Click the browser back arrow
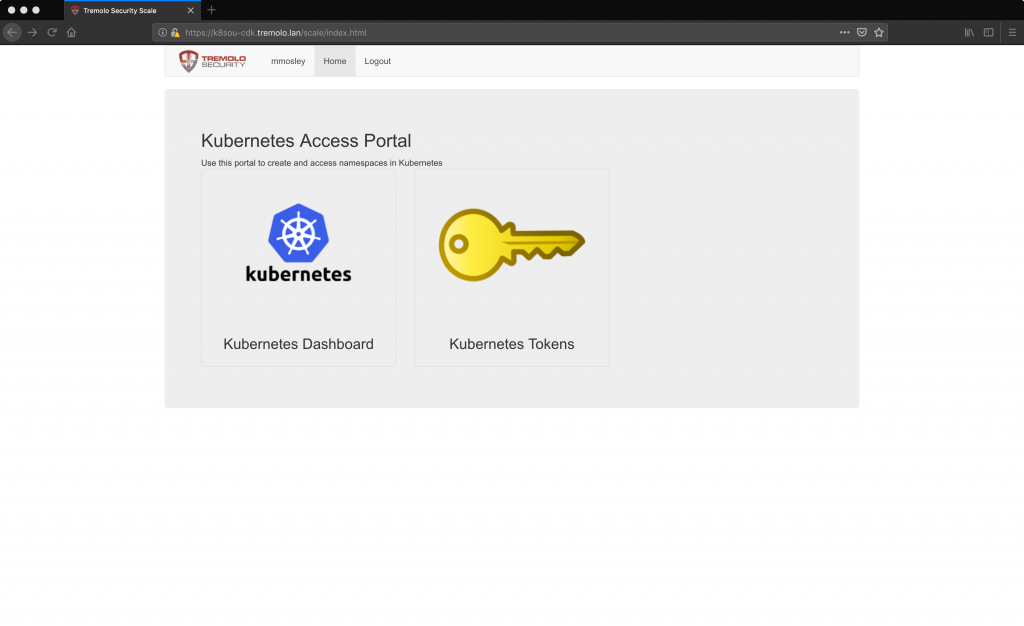 12,32
